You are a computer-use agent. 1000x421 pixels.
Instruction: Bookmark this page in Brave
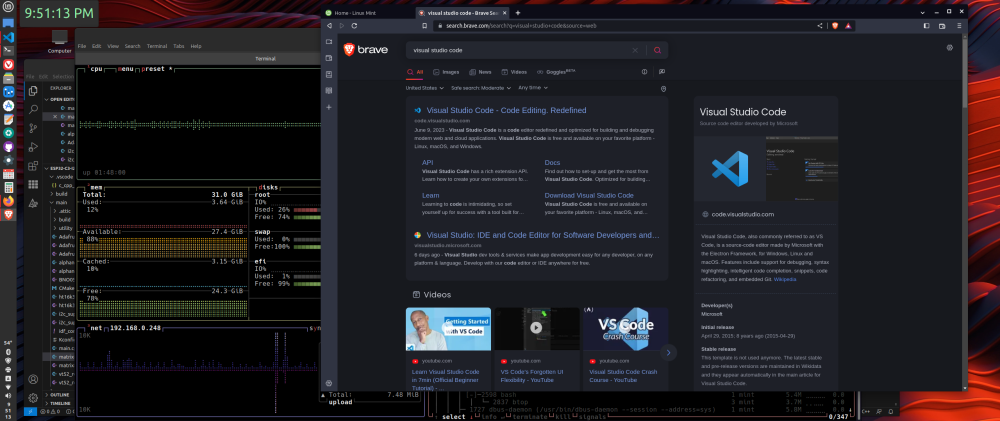coord(424,26)
